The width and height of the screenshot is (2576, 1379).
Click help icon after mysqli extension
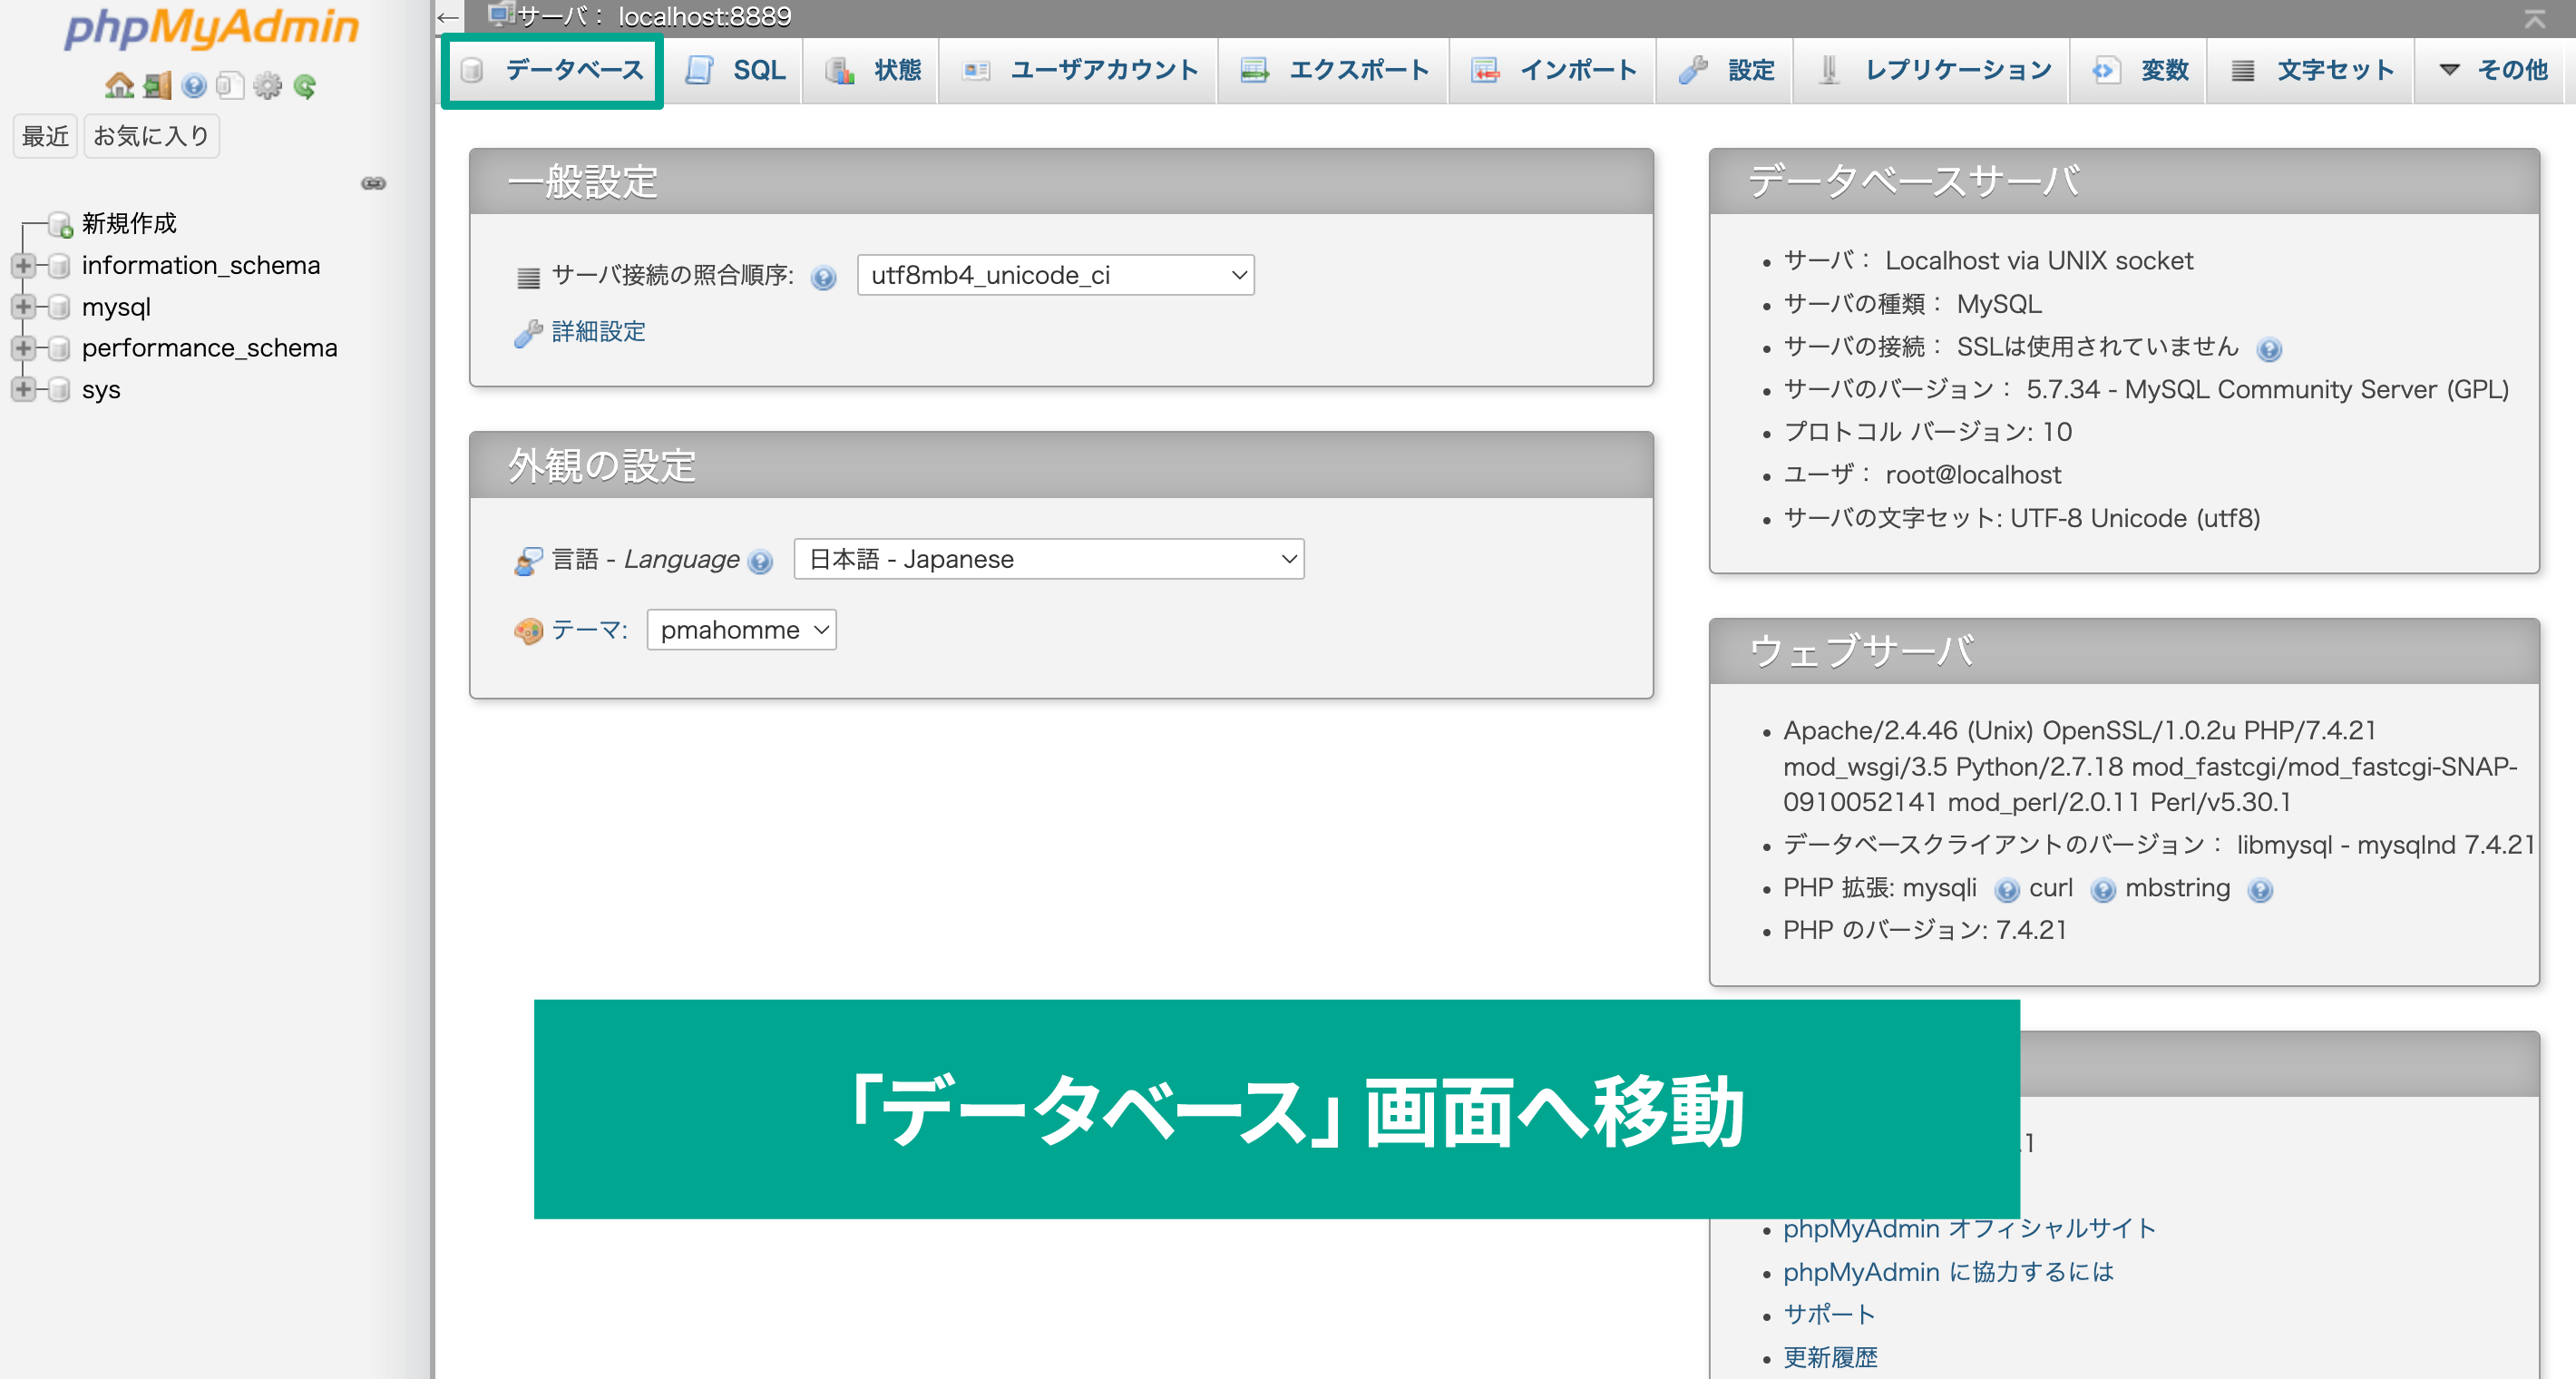click(2006, 890)
